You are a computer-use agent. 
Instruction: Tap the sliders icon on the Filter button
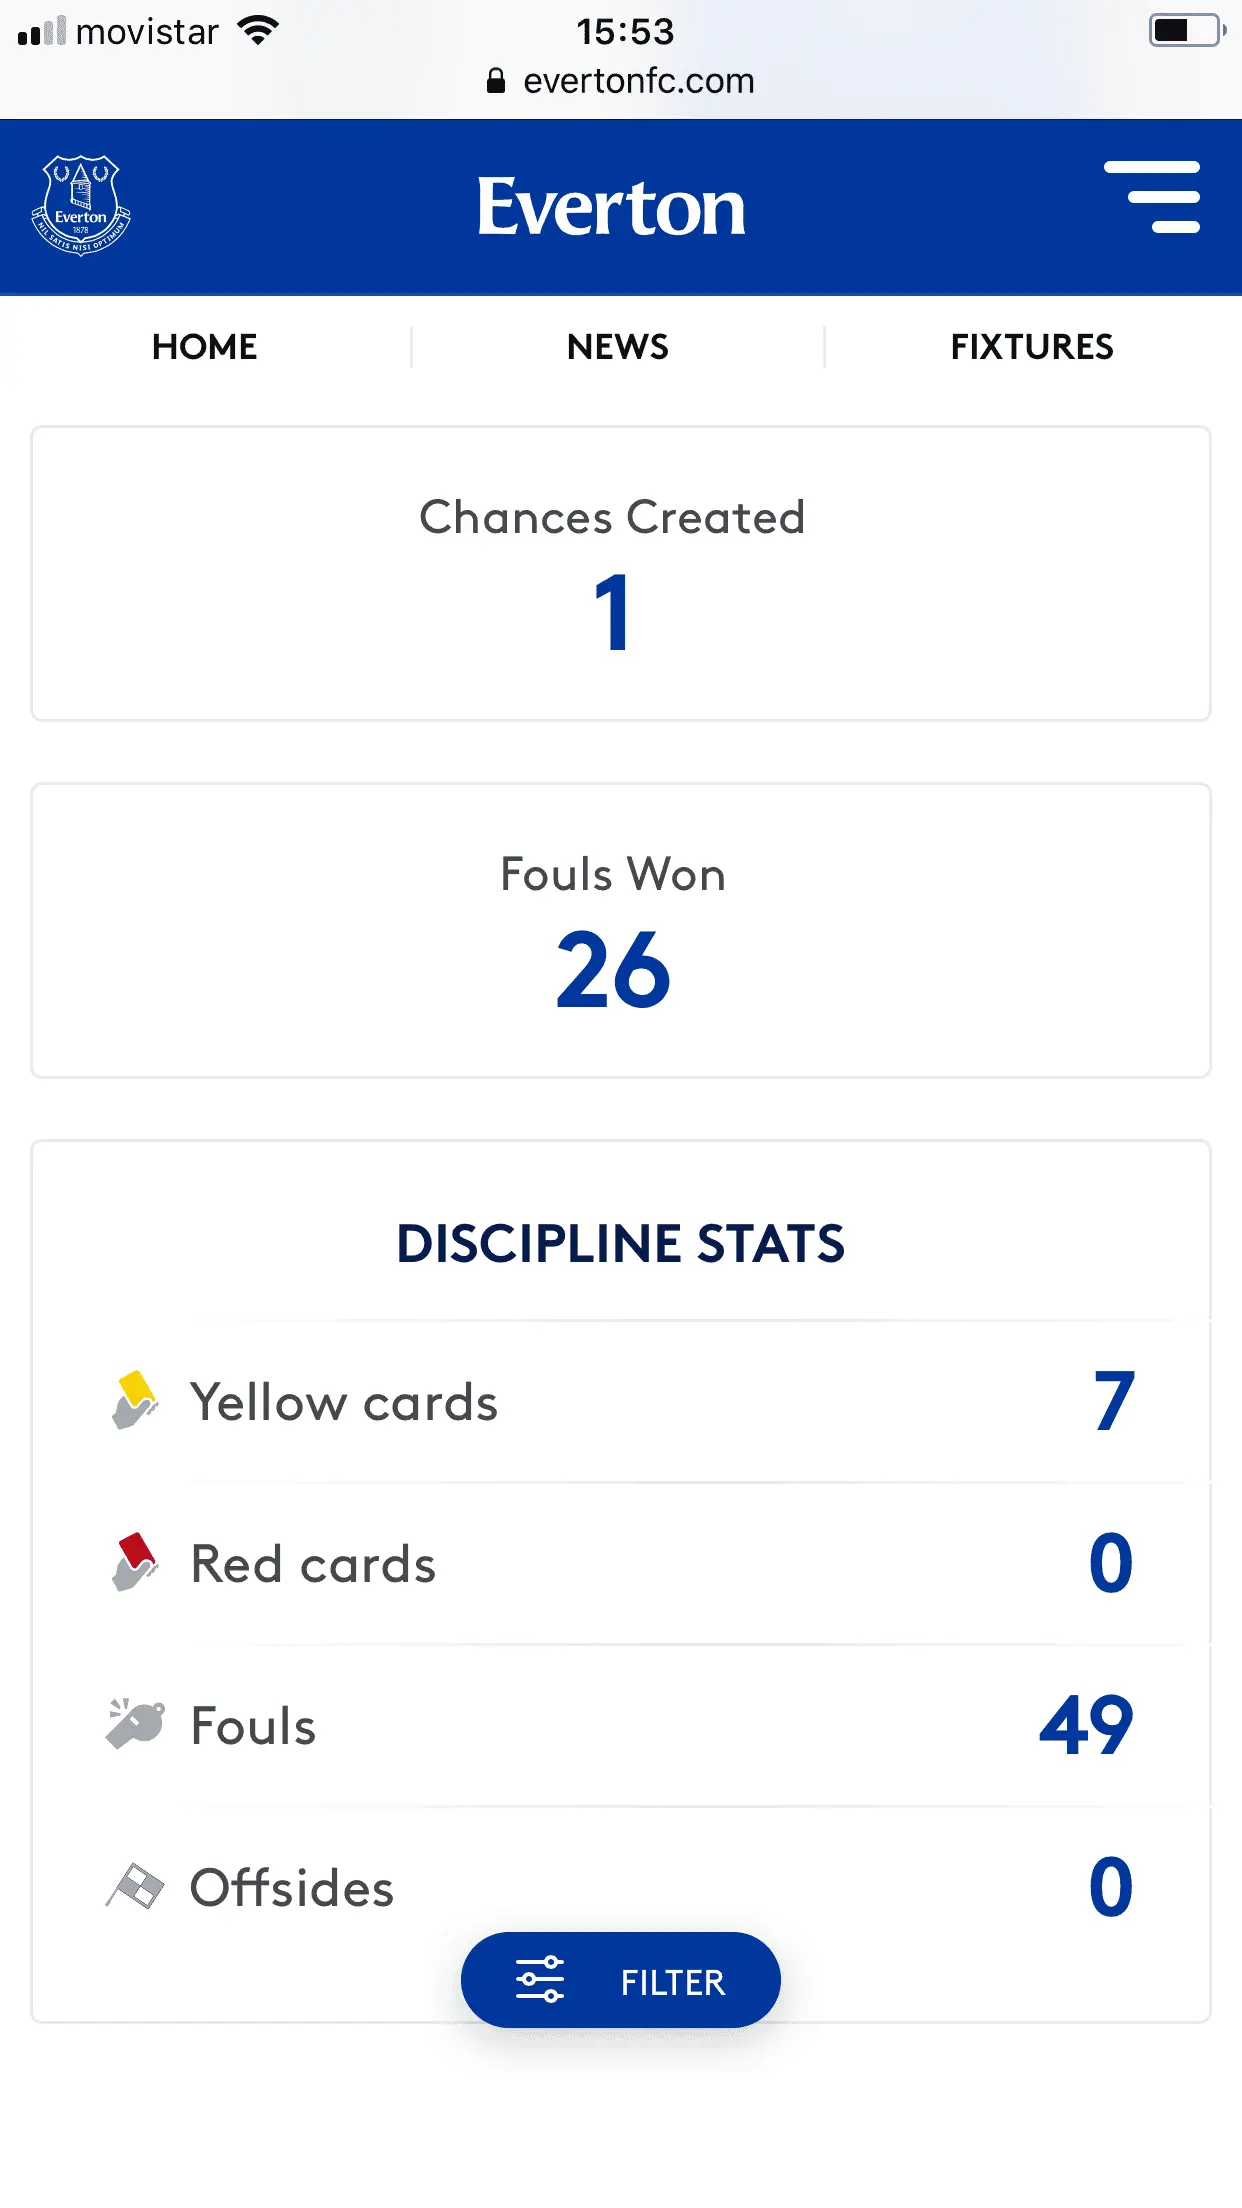tap(540, 1980)
